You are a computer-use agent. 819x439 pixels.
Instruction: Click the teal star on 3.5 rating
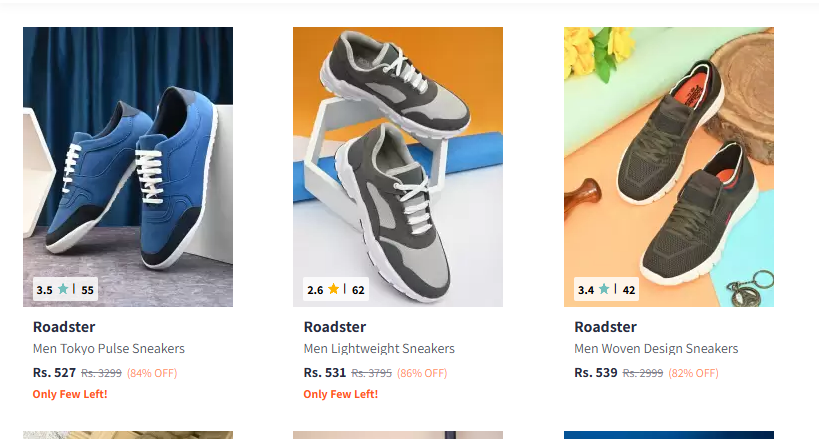(63, 289)
